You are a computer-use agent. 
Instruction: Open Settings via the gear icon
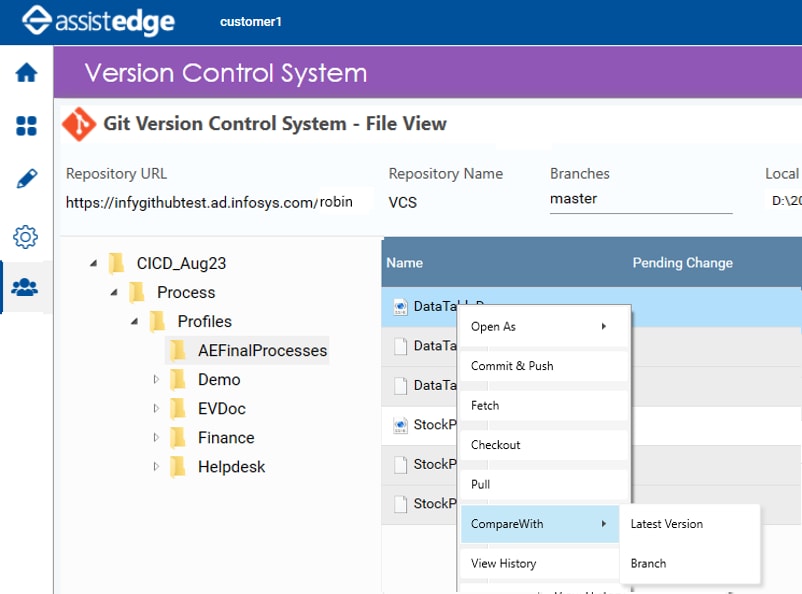pyautogui.click(x=27, y=237)
